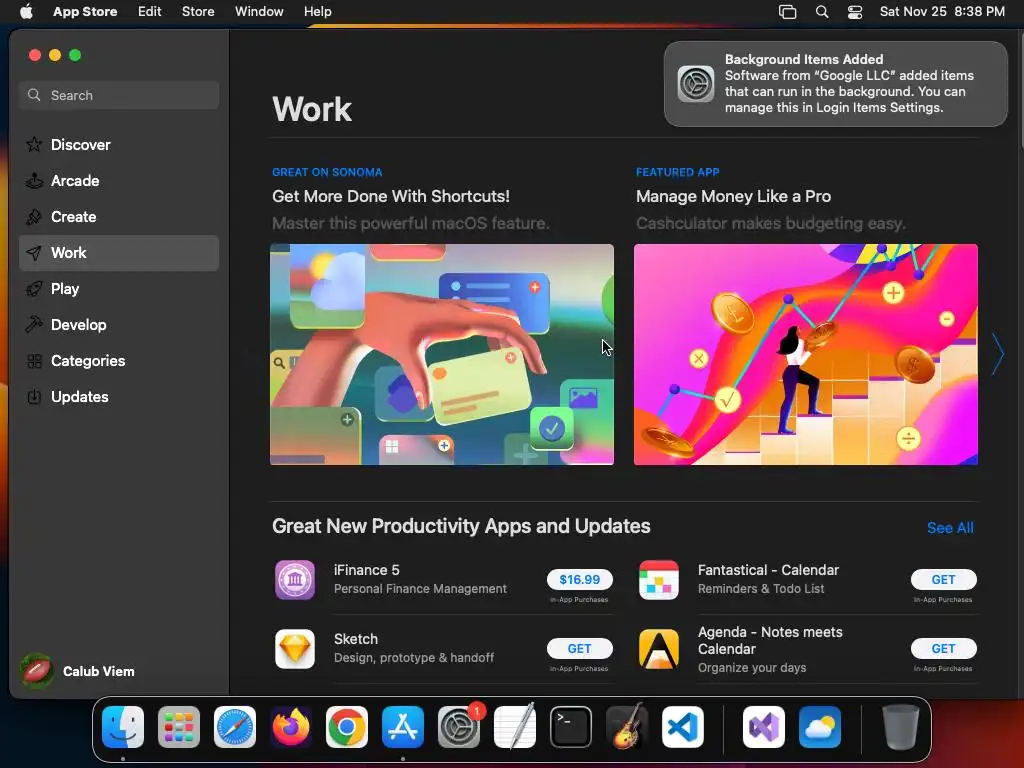1024x768 pixels.
Task: Open the Arcade joystick icon in sidebar
Action: [34, 180]
